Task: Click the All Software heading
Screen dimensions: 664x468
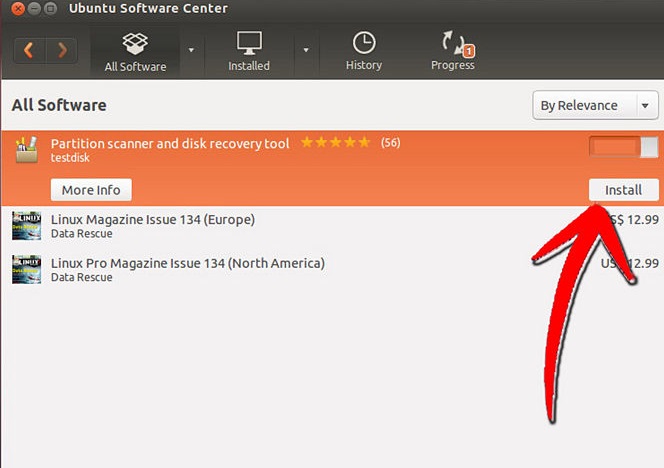Action: click(59, 105)
